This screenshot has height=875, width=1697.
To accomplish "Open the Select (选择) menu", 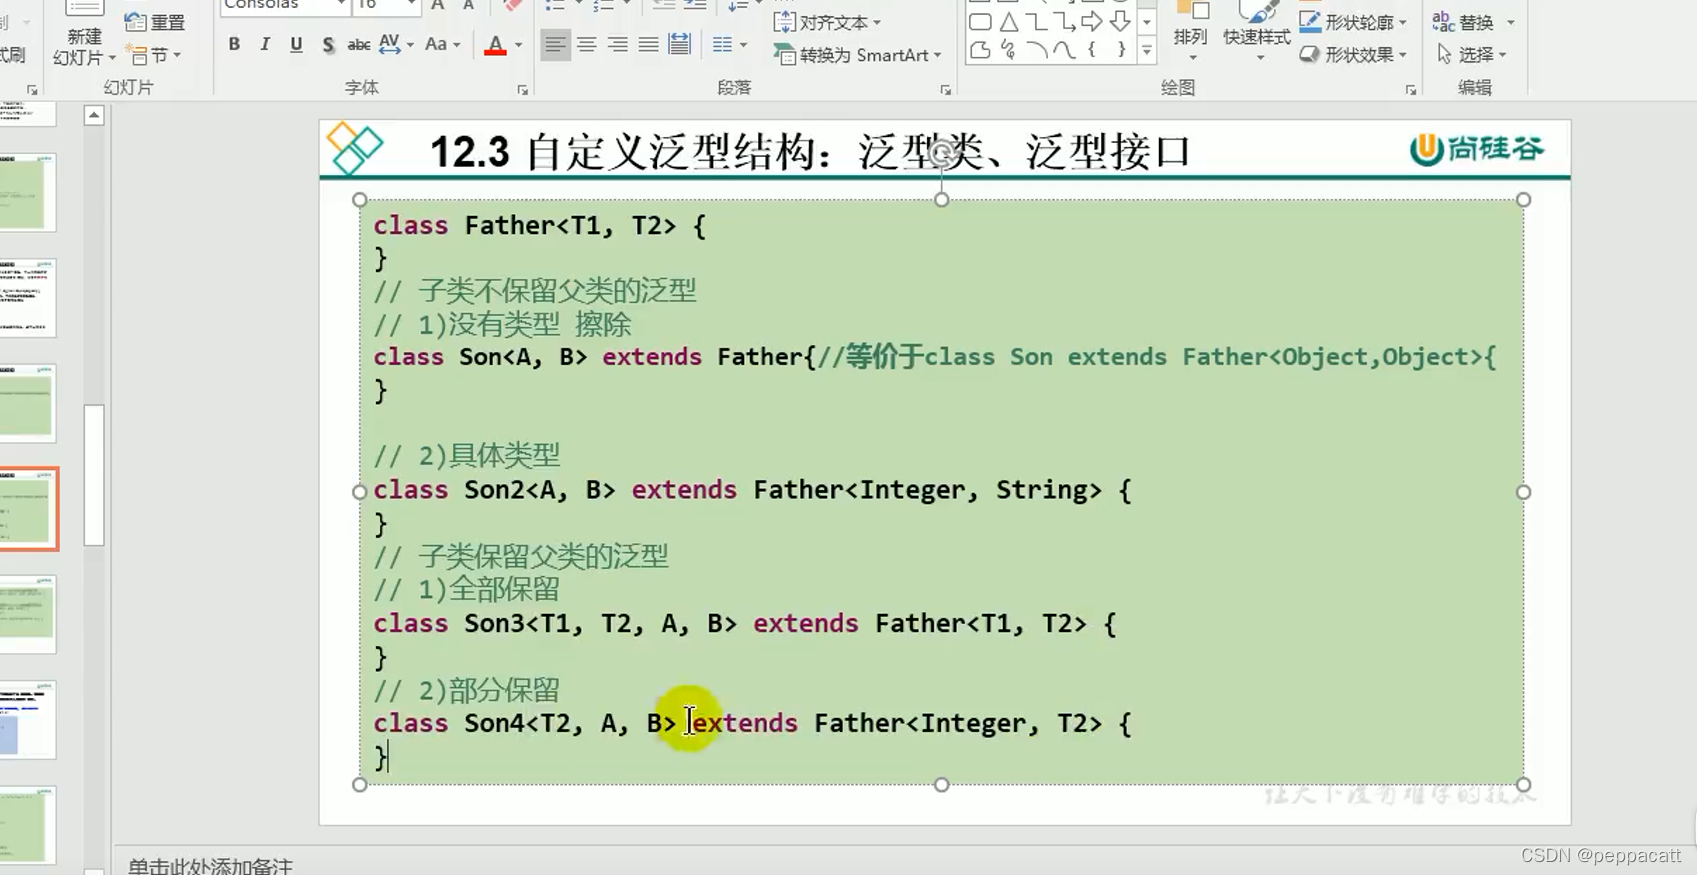I will 1471,54.
